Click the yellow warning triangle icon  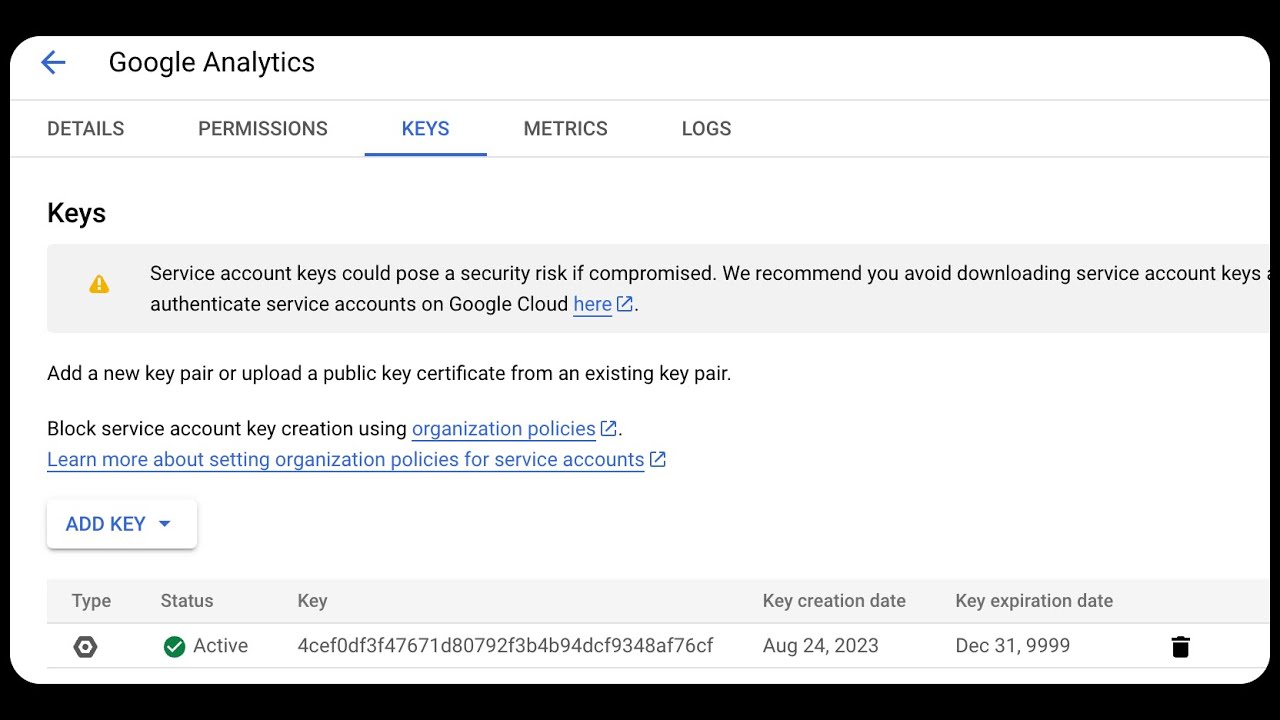tap(99, 285)
